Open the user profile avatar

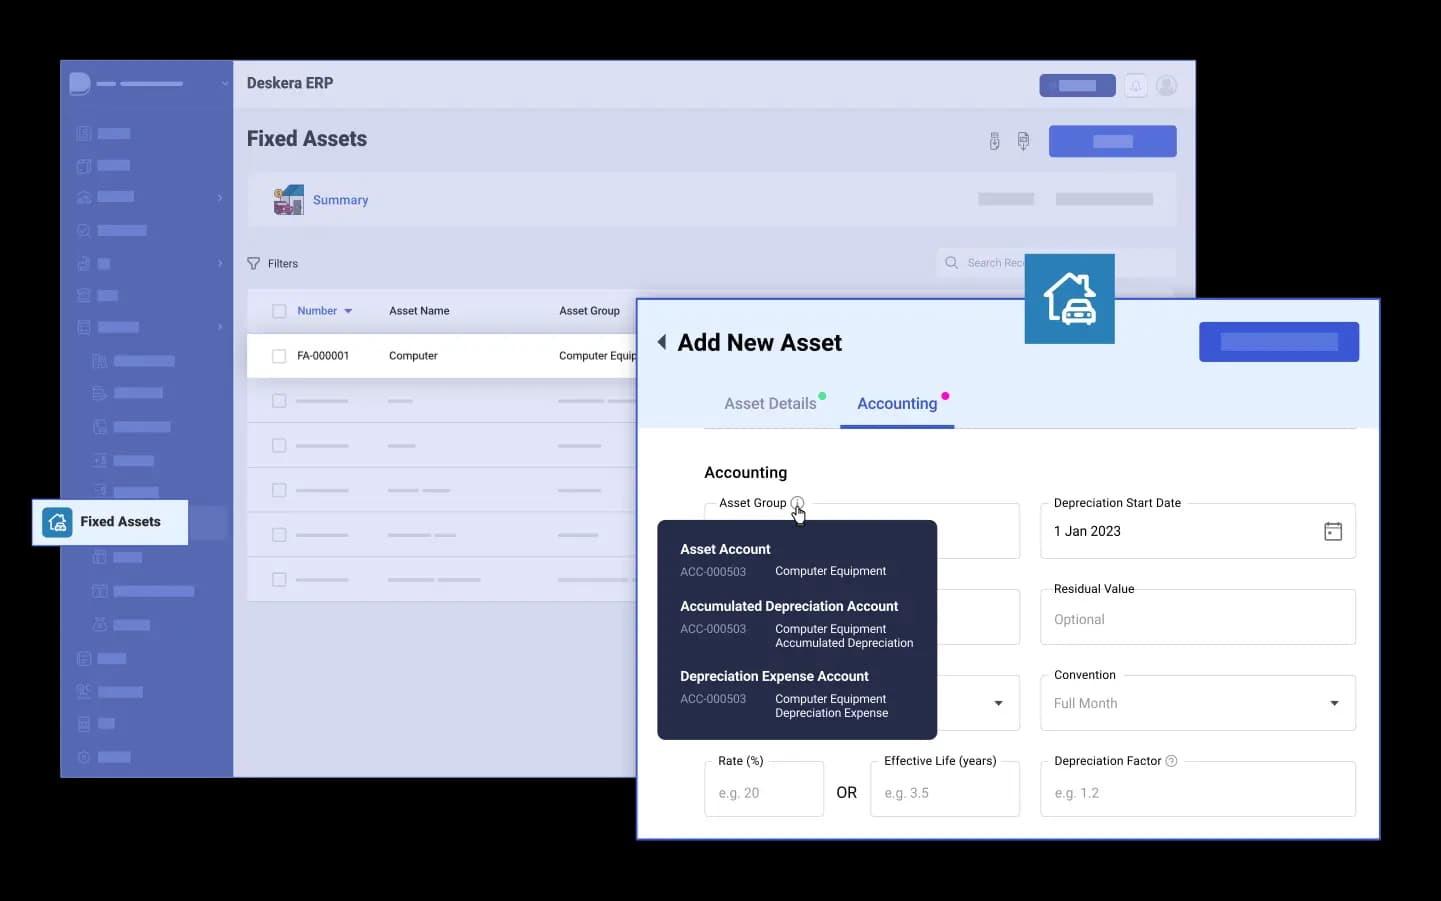[x=1166, y=86]
